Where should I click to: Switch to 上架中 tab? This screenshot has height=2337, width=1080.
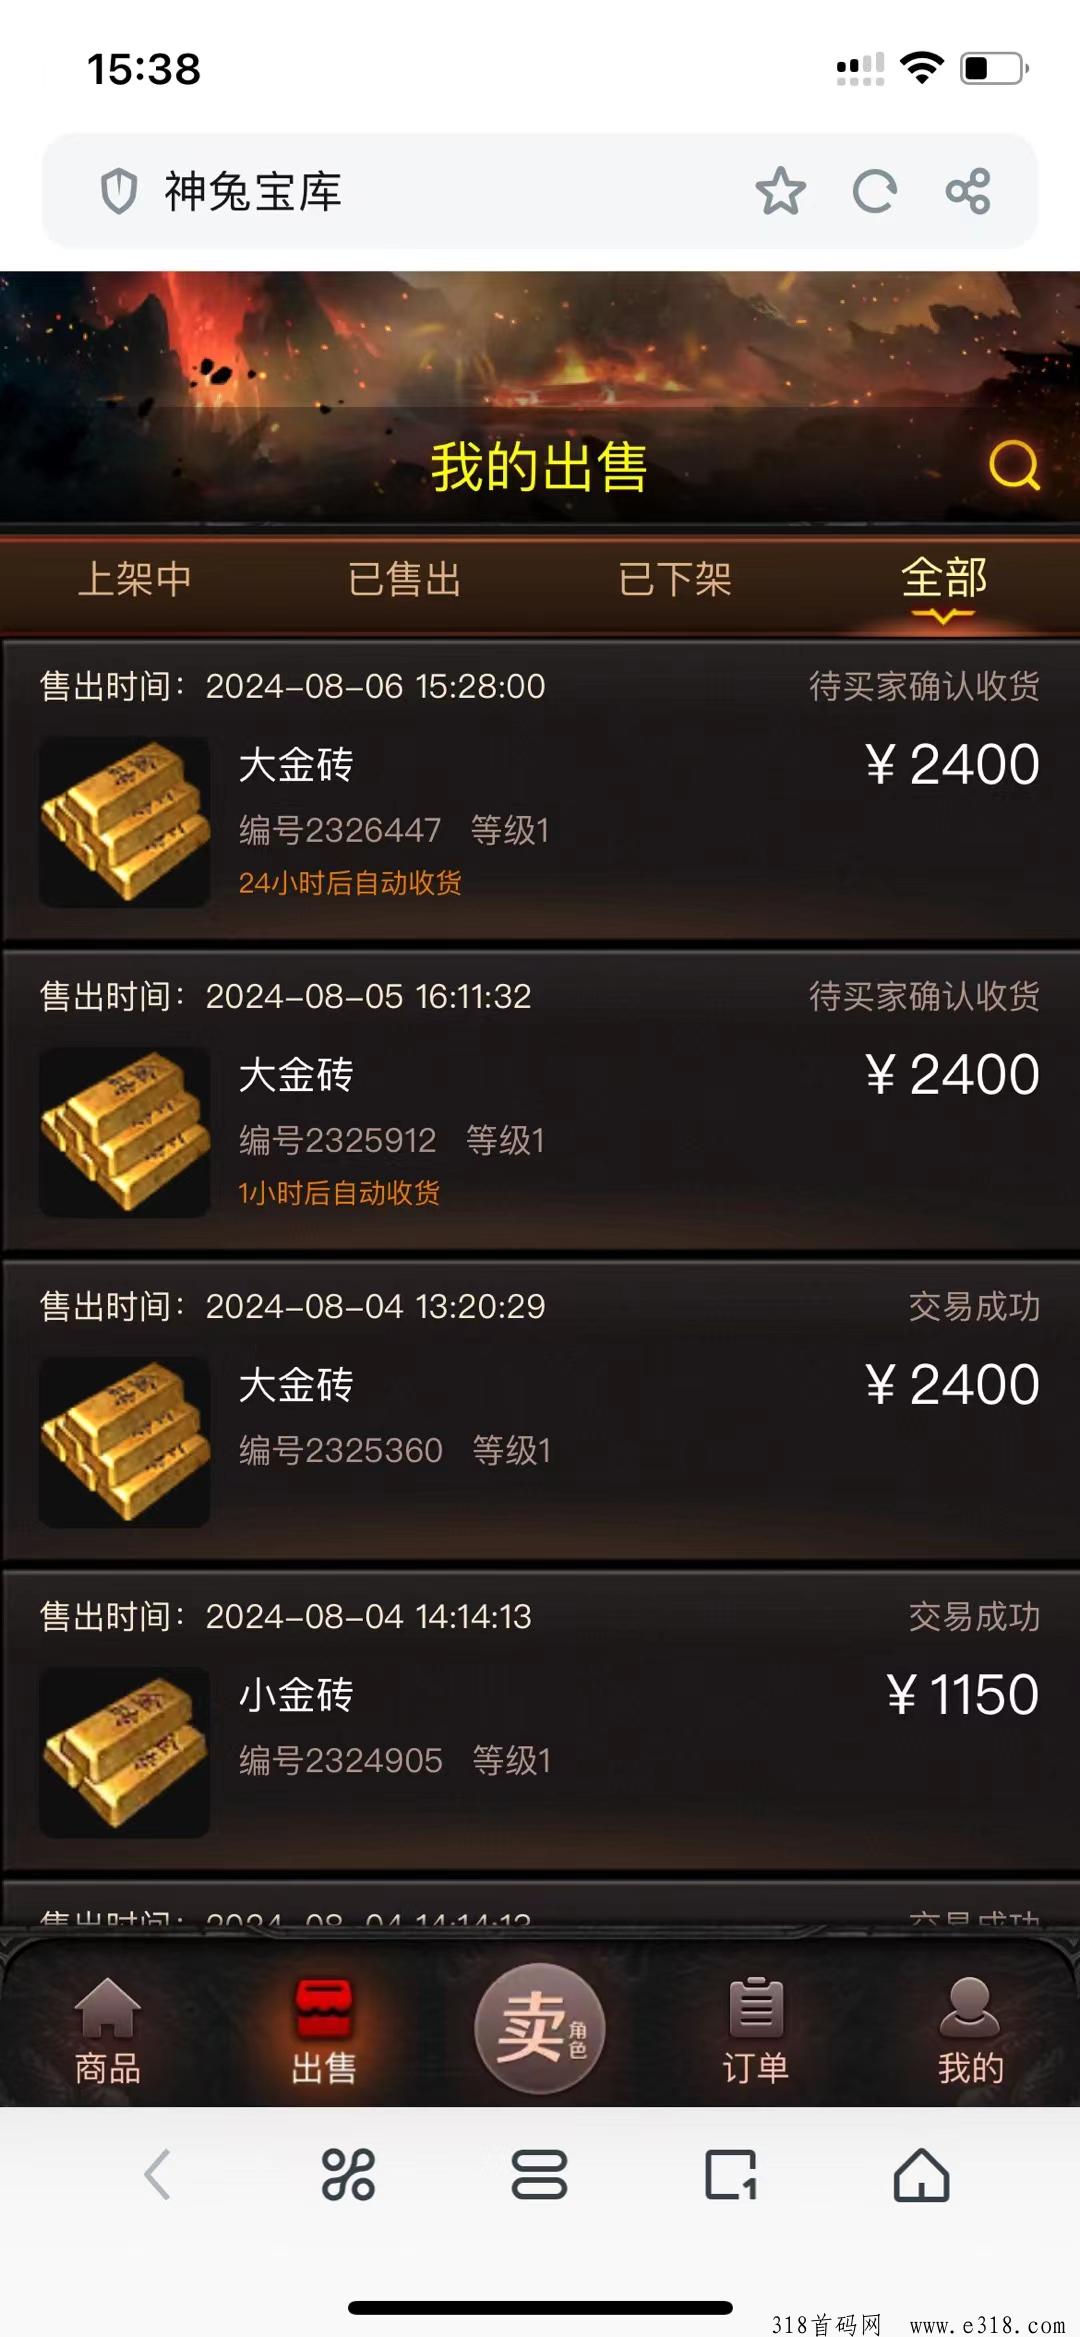pyautogui.click(x=135, y=580)
